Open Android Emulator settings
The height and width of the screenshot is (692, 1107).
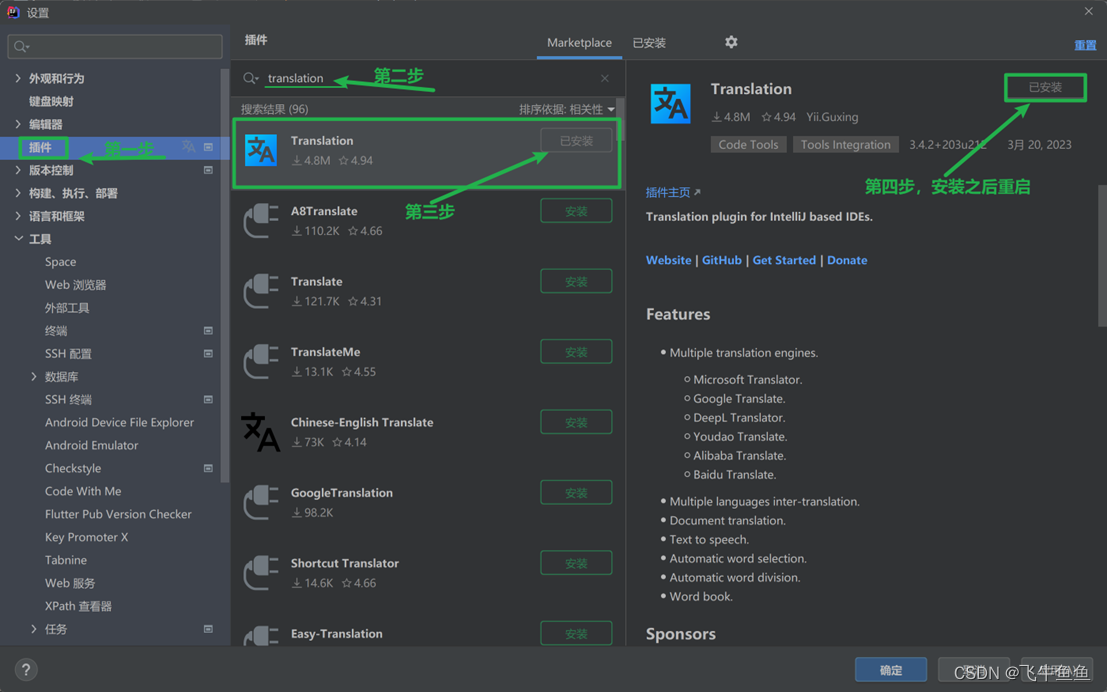(x=91, y=446)
